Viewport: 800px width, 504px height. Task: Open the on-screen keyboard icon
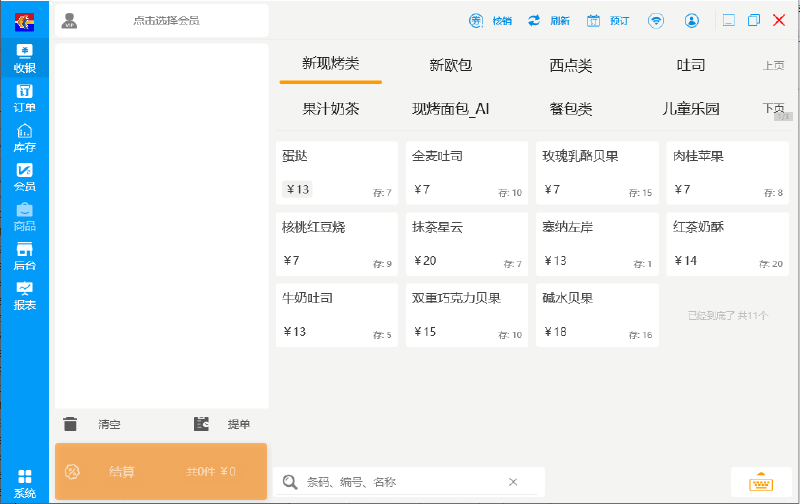(x=761, y=482)
